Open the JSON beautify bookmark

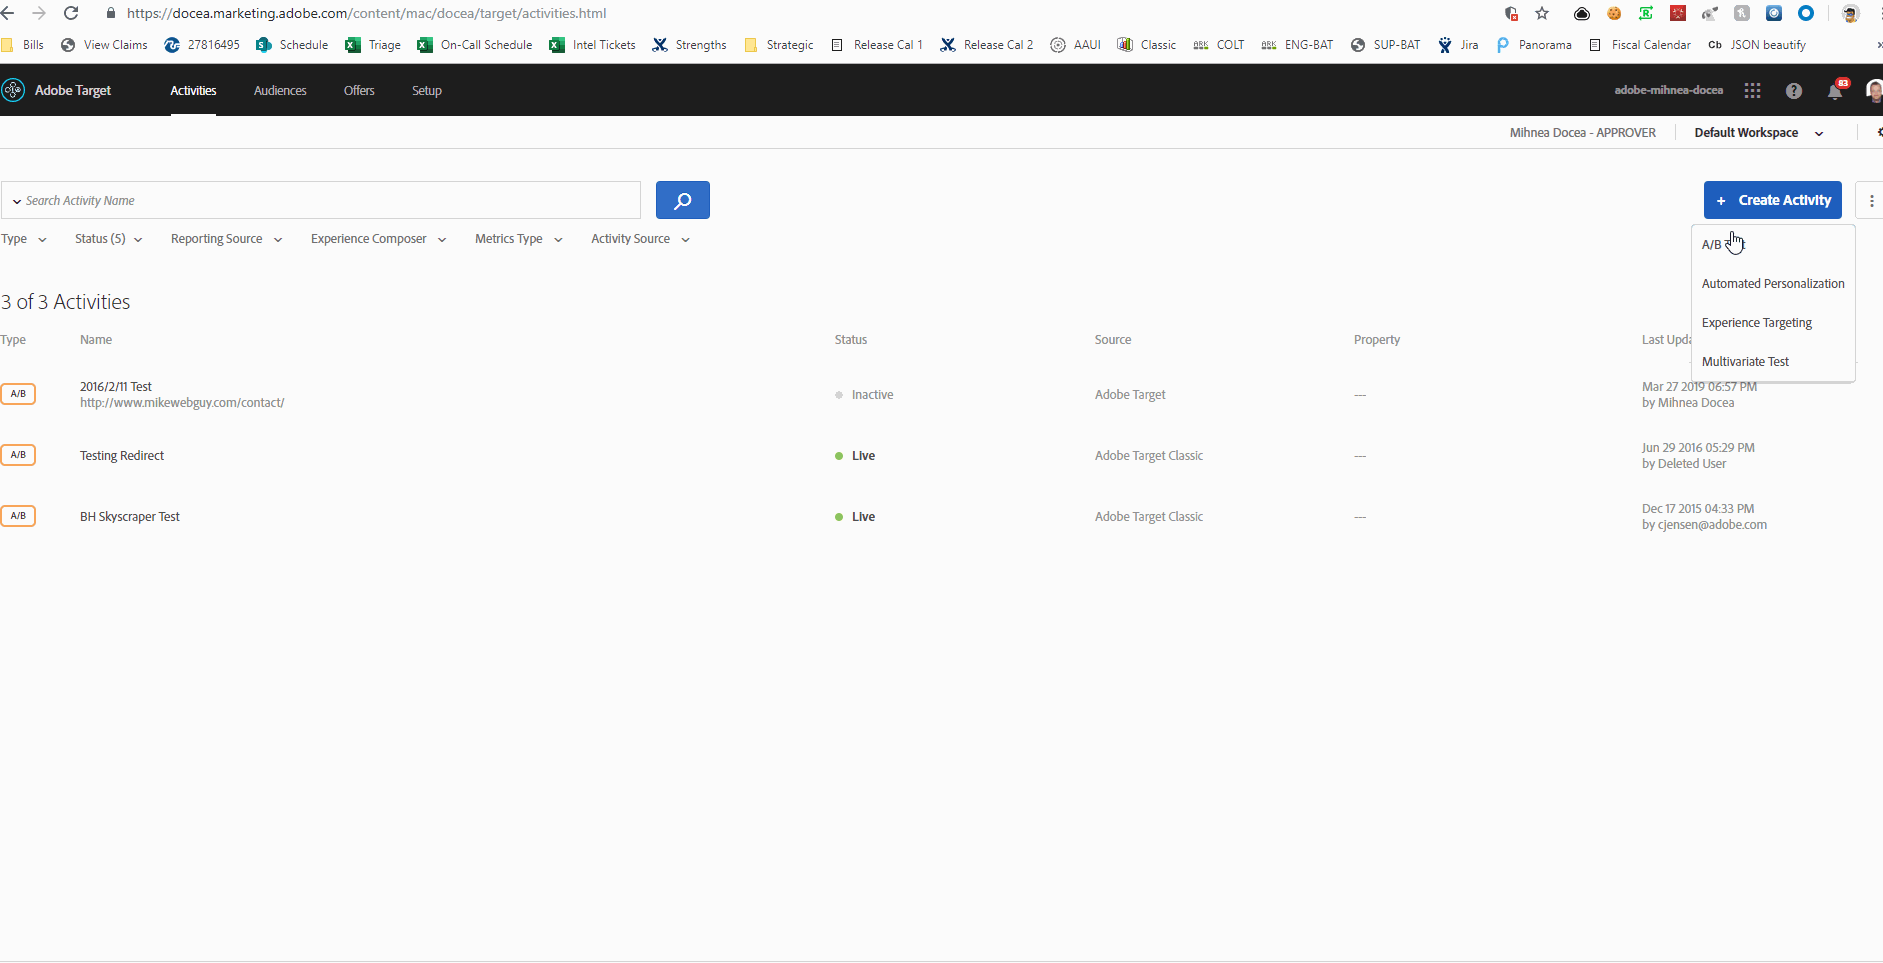point(1756,45)
